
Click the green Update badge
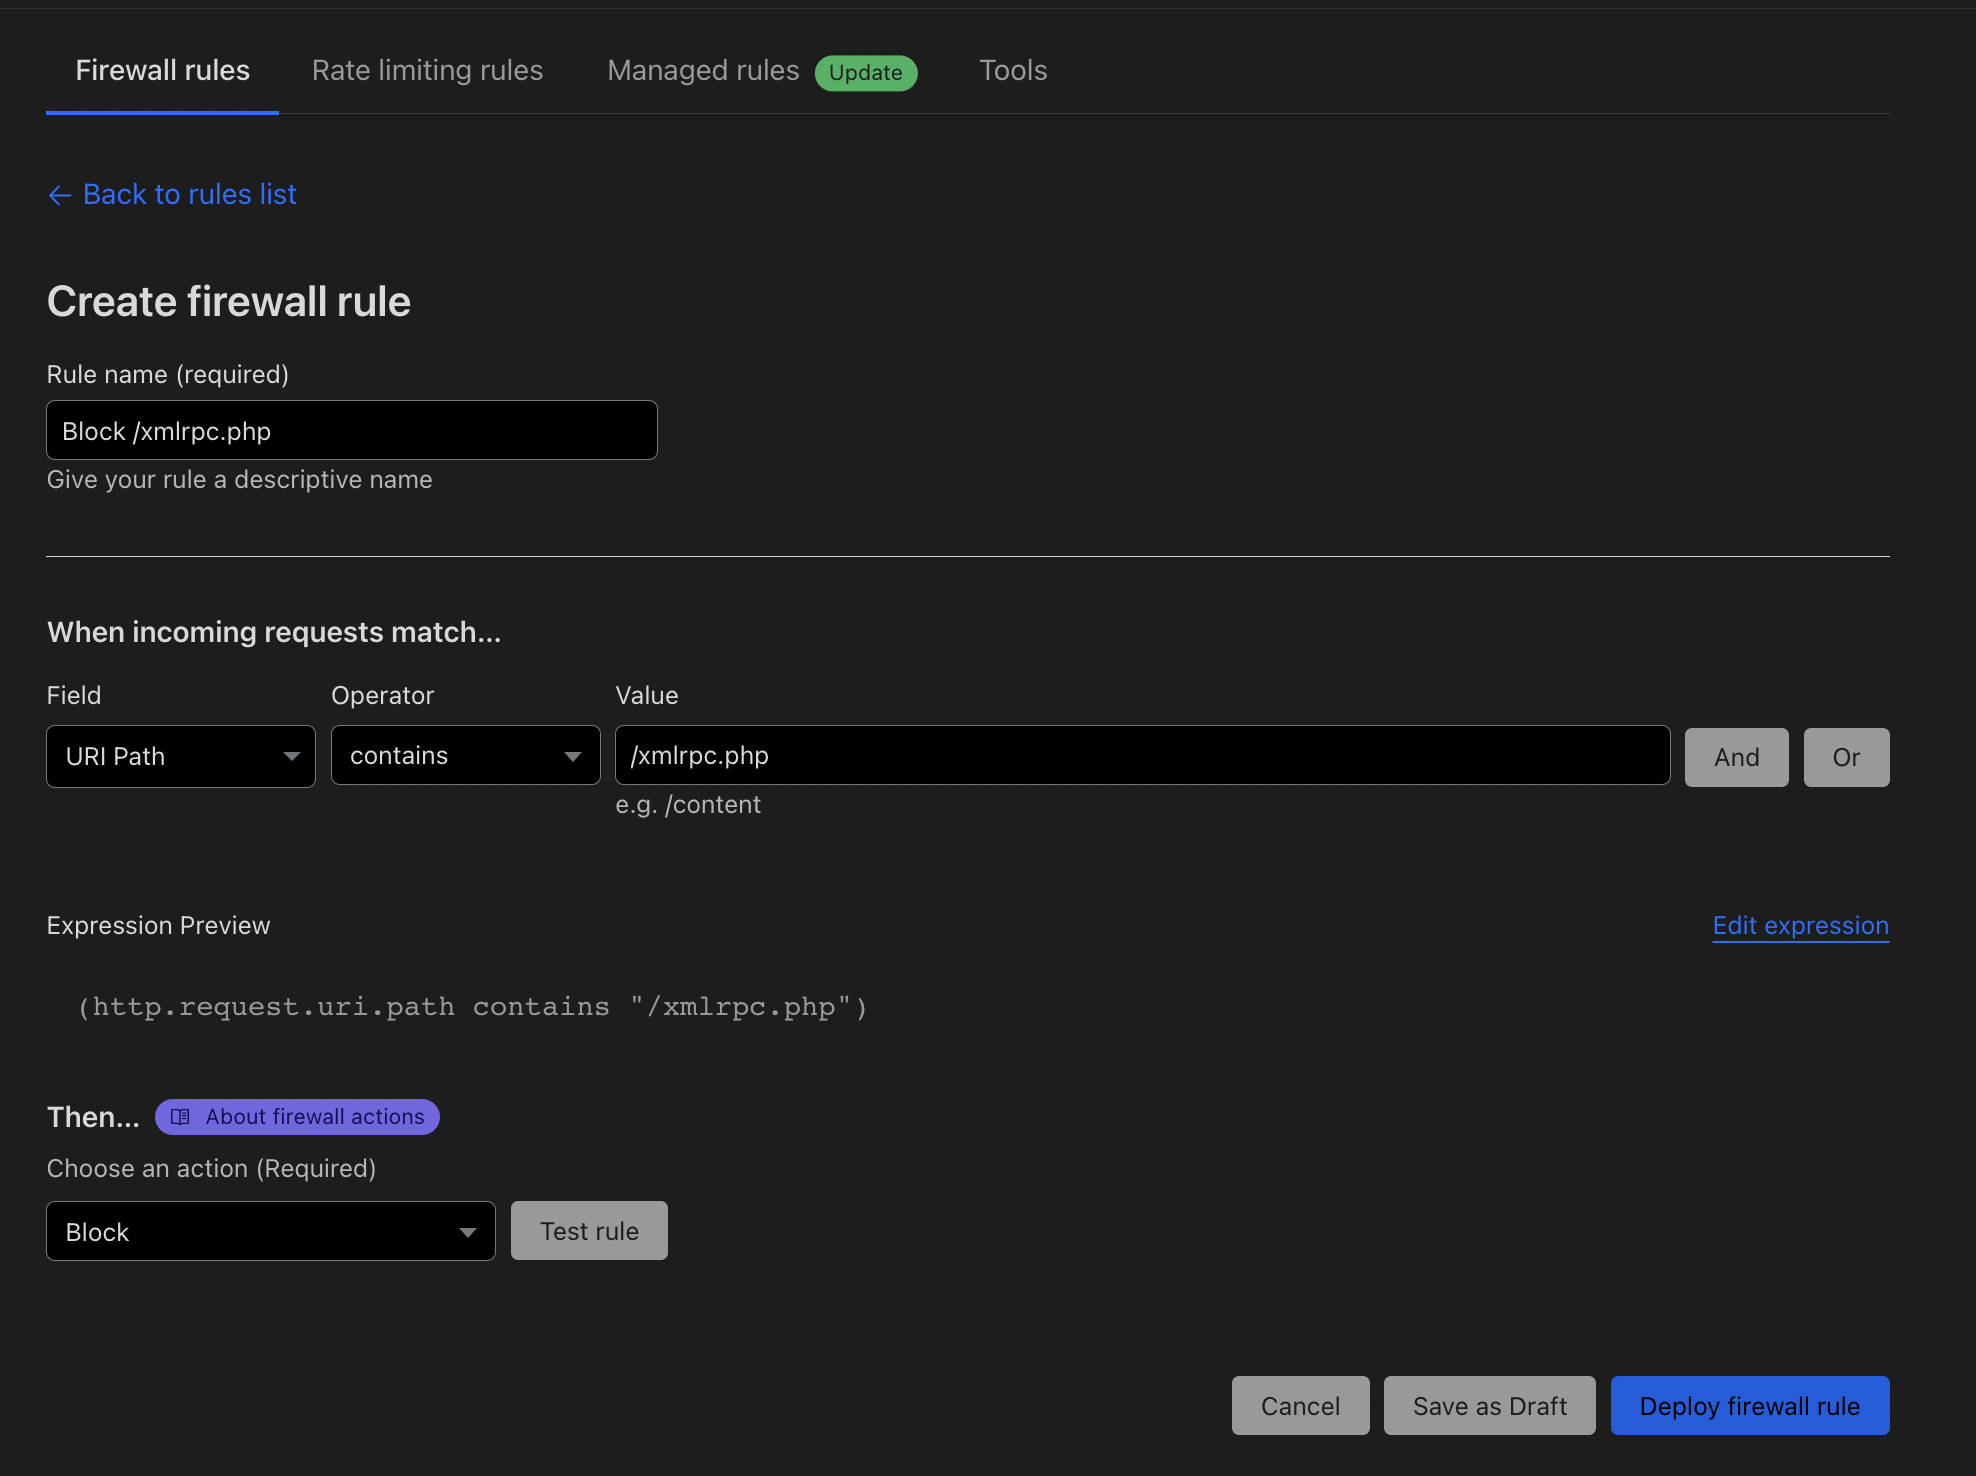(x=865, y=73)
